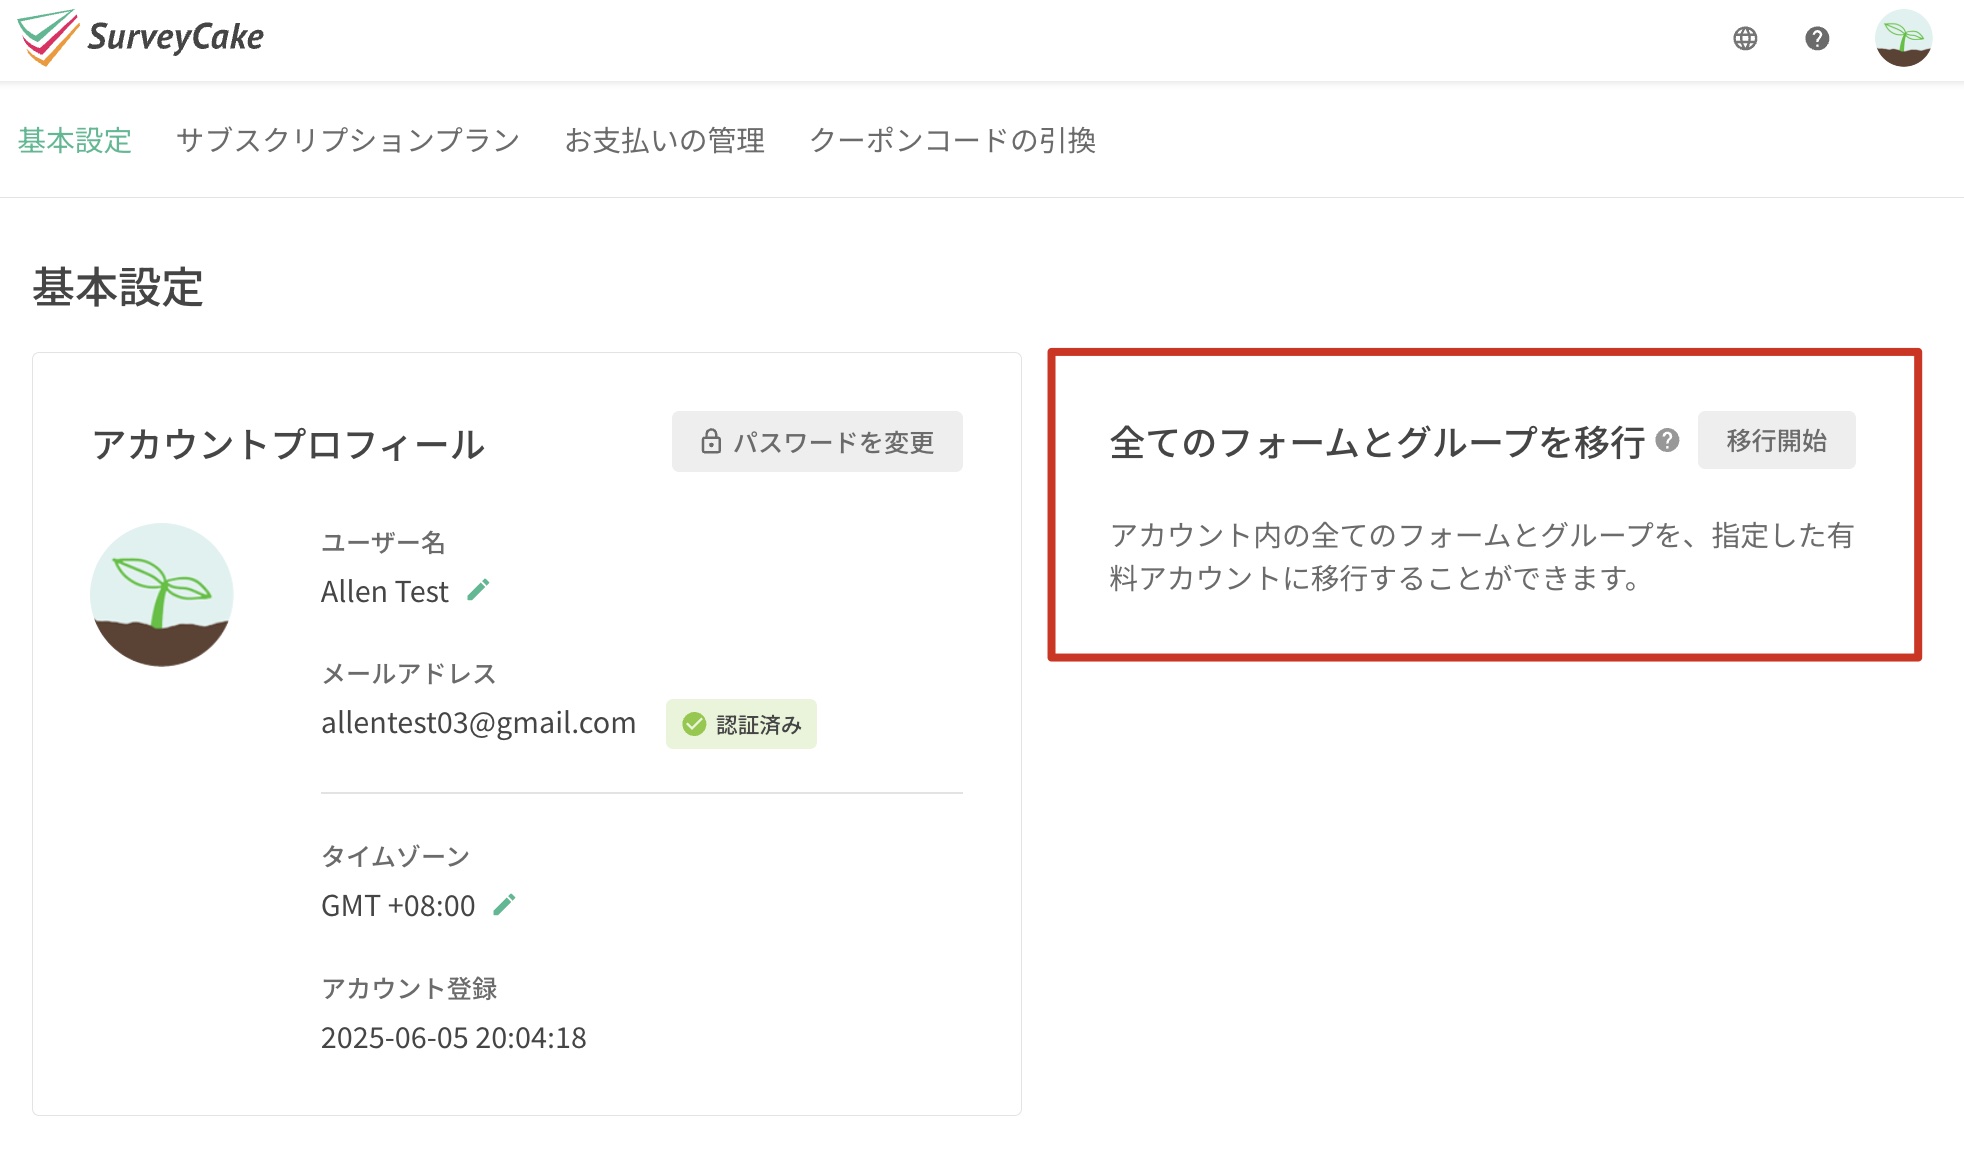Screen dimensions: 1964x1168
Task: Click the timezone value GMT +08:00
Action: coord(398,905)
